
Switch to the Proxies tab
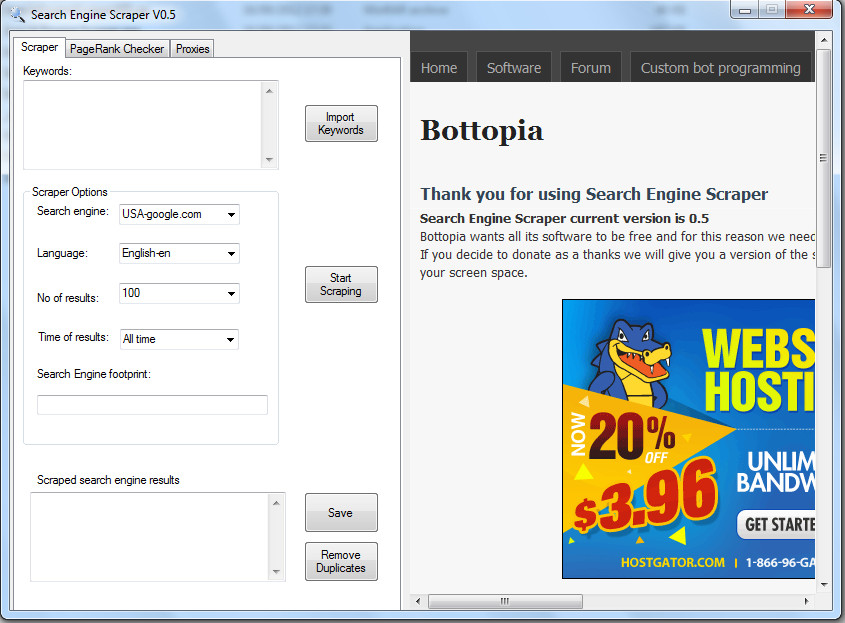(x=192, y=49)
